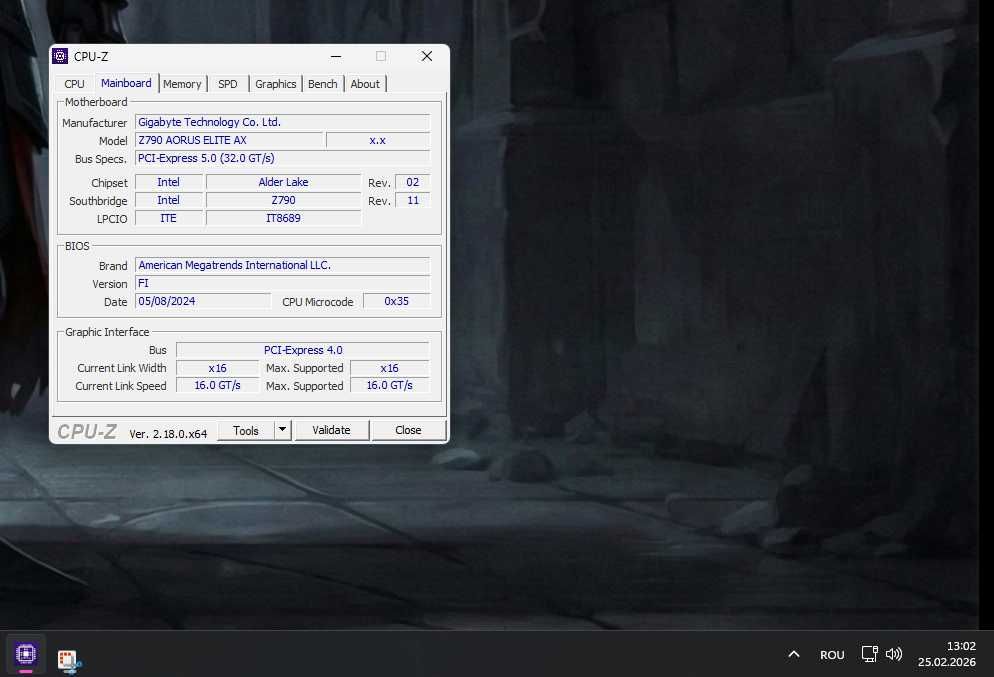Click CPU Microcode value 0x35
Screen dimensions: 994x677
pyautogui.click(x=397, y=301)
